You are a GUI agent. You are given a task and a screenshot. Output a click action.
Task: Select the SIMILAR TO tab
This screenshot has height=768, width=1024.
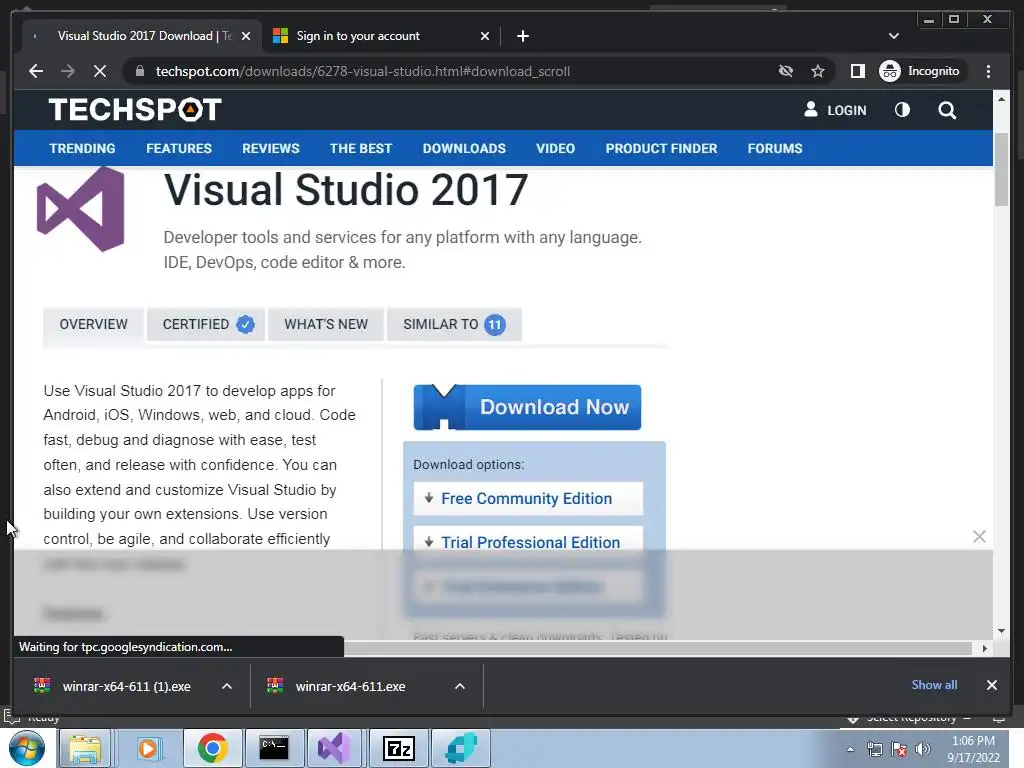point(454,324)
